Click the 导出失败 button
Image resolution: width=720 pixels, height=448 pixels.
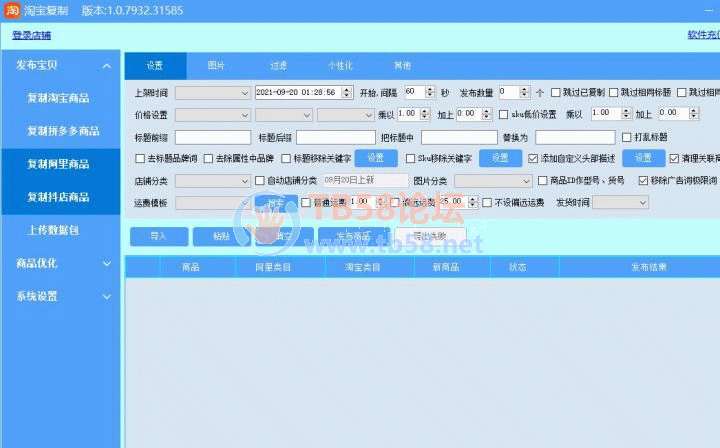pos(431,236)
